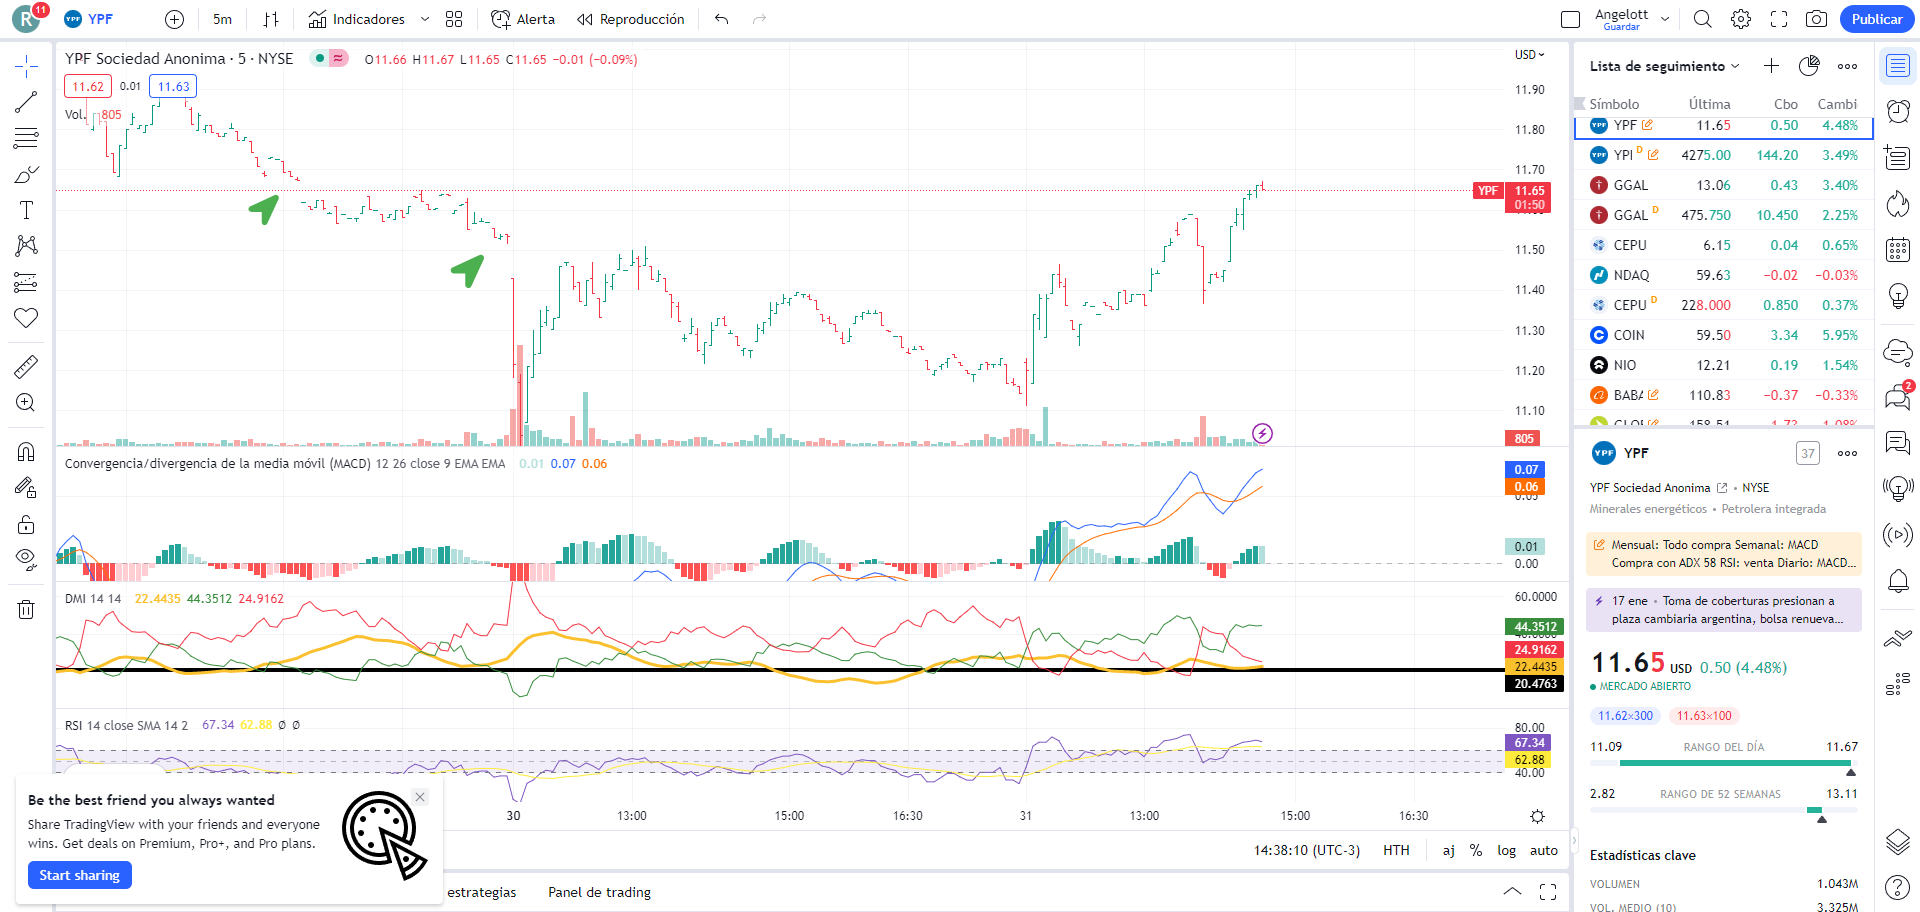Expand the indicator templates dropdown arrow

(x=425, y=19)
